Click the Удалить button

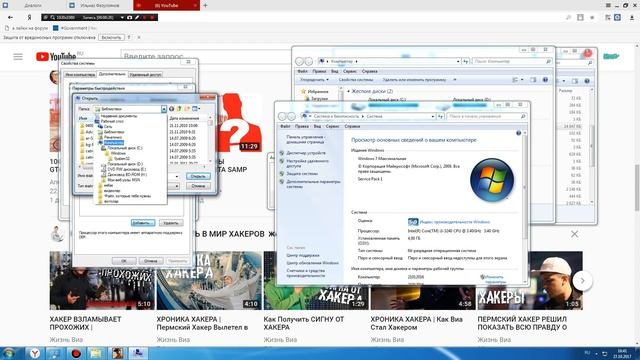pos(171,223)
